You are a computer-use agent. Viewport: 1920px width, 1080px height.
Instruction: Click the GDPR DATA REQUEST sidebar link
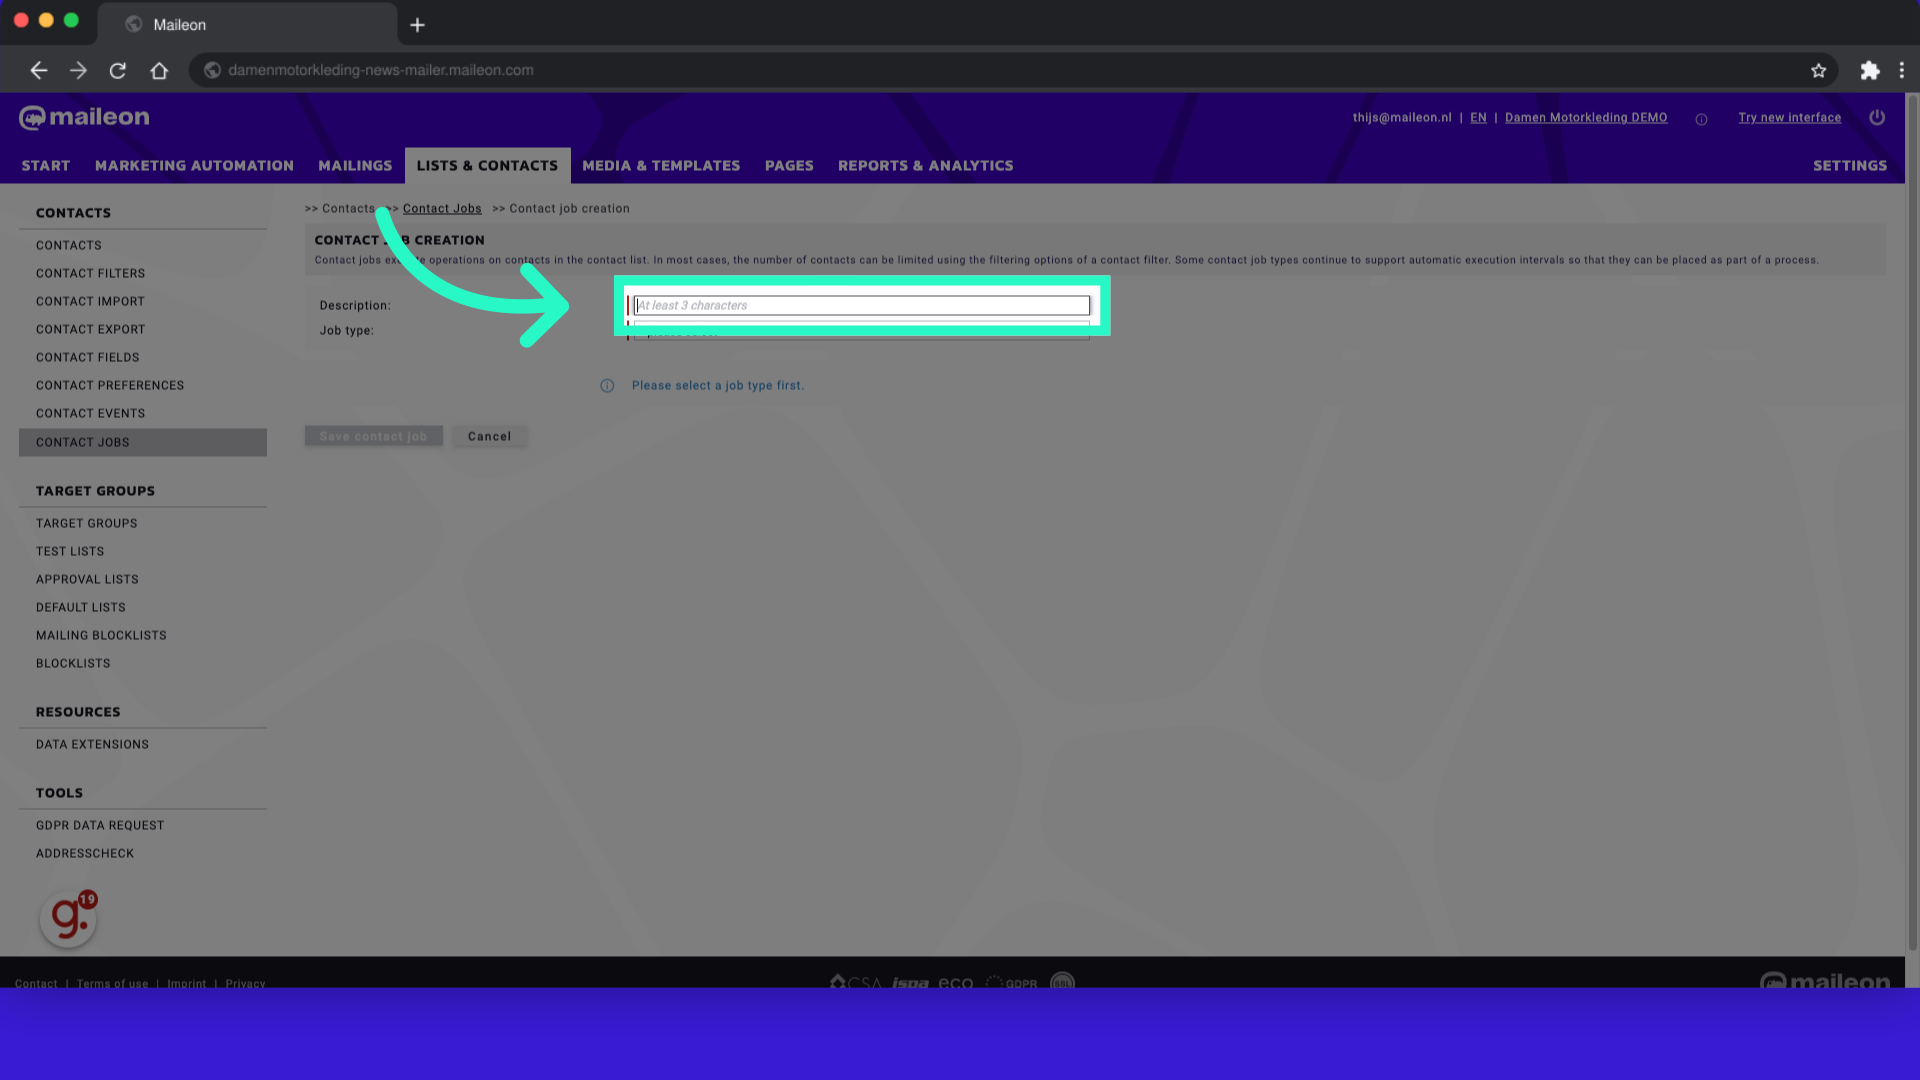100,825
